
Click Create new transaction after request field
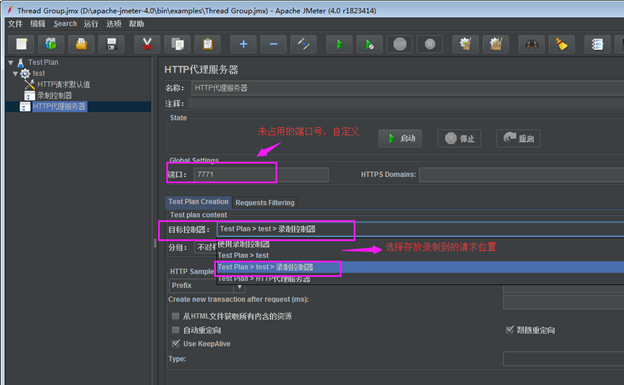(x=564, y=302)
